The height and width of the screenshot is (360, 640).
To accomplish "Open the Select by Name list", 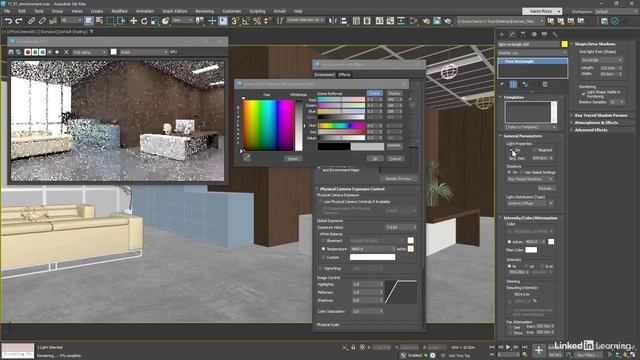I will click(99, 21).
